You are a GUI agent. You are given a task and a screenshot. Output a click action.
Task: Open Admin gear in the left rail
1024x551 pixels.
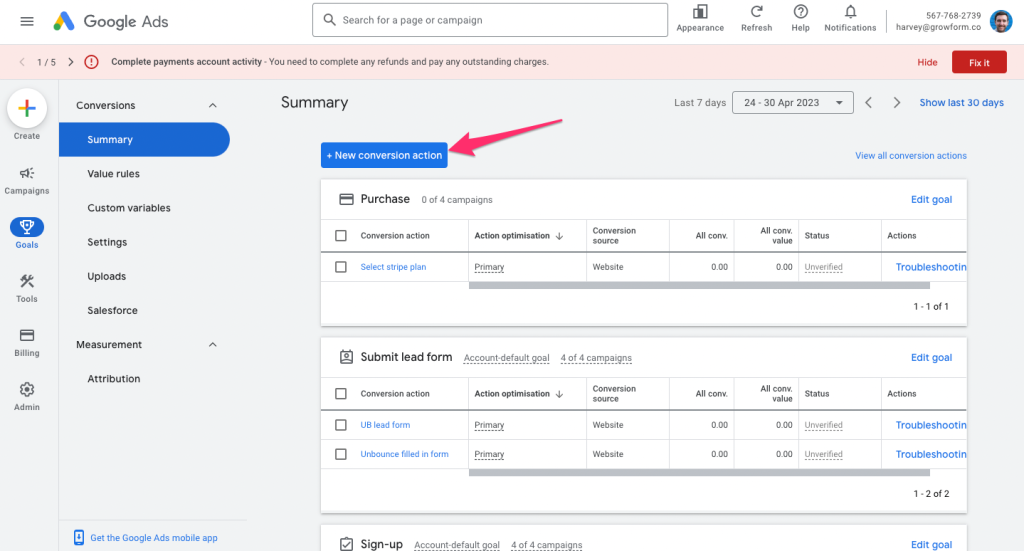click(27, 396)
